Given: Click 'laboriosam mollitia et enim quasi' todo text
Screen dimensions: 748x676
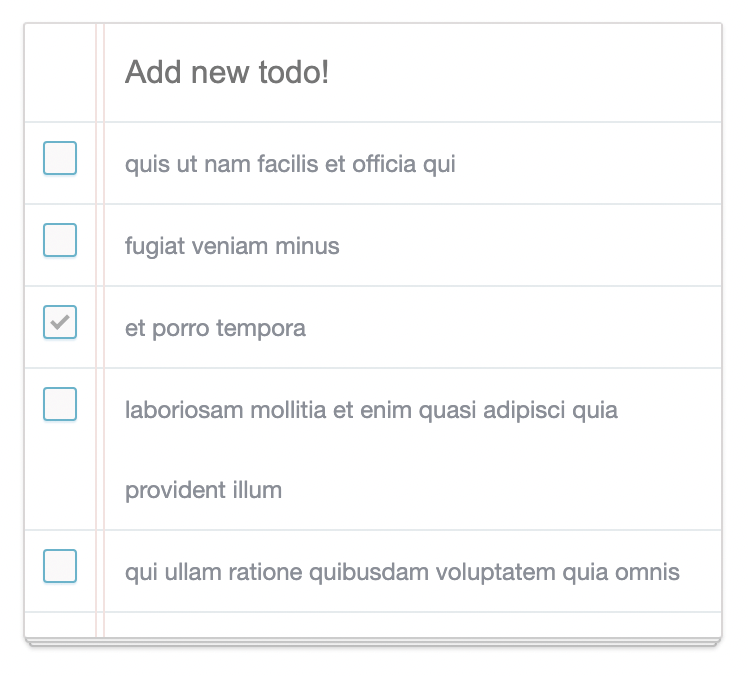Looking at the screenshot, I should (301, 410).
